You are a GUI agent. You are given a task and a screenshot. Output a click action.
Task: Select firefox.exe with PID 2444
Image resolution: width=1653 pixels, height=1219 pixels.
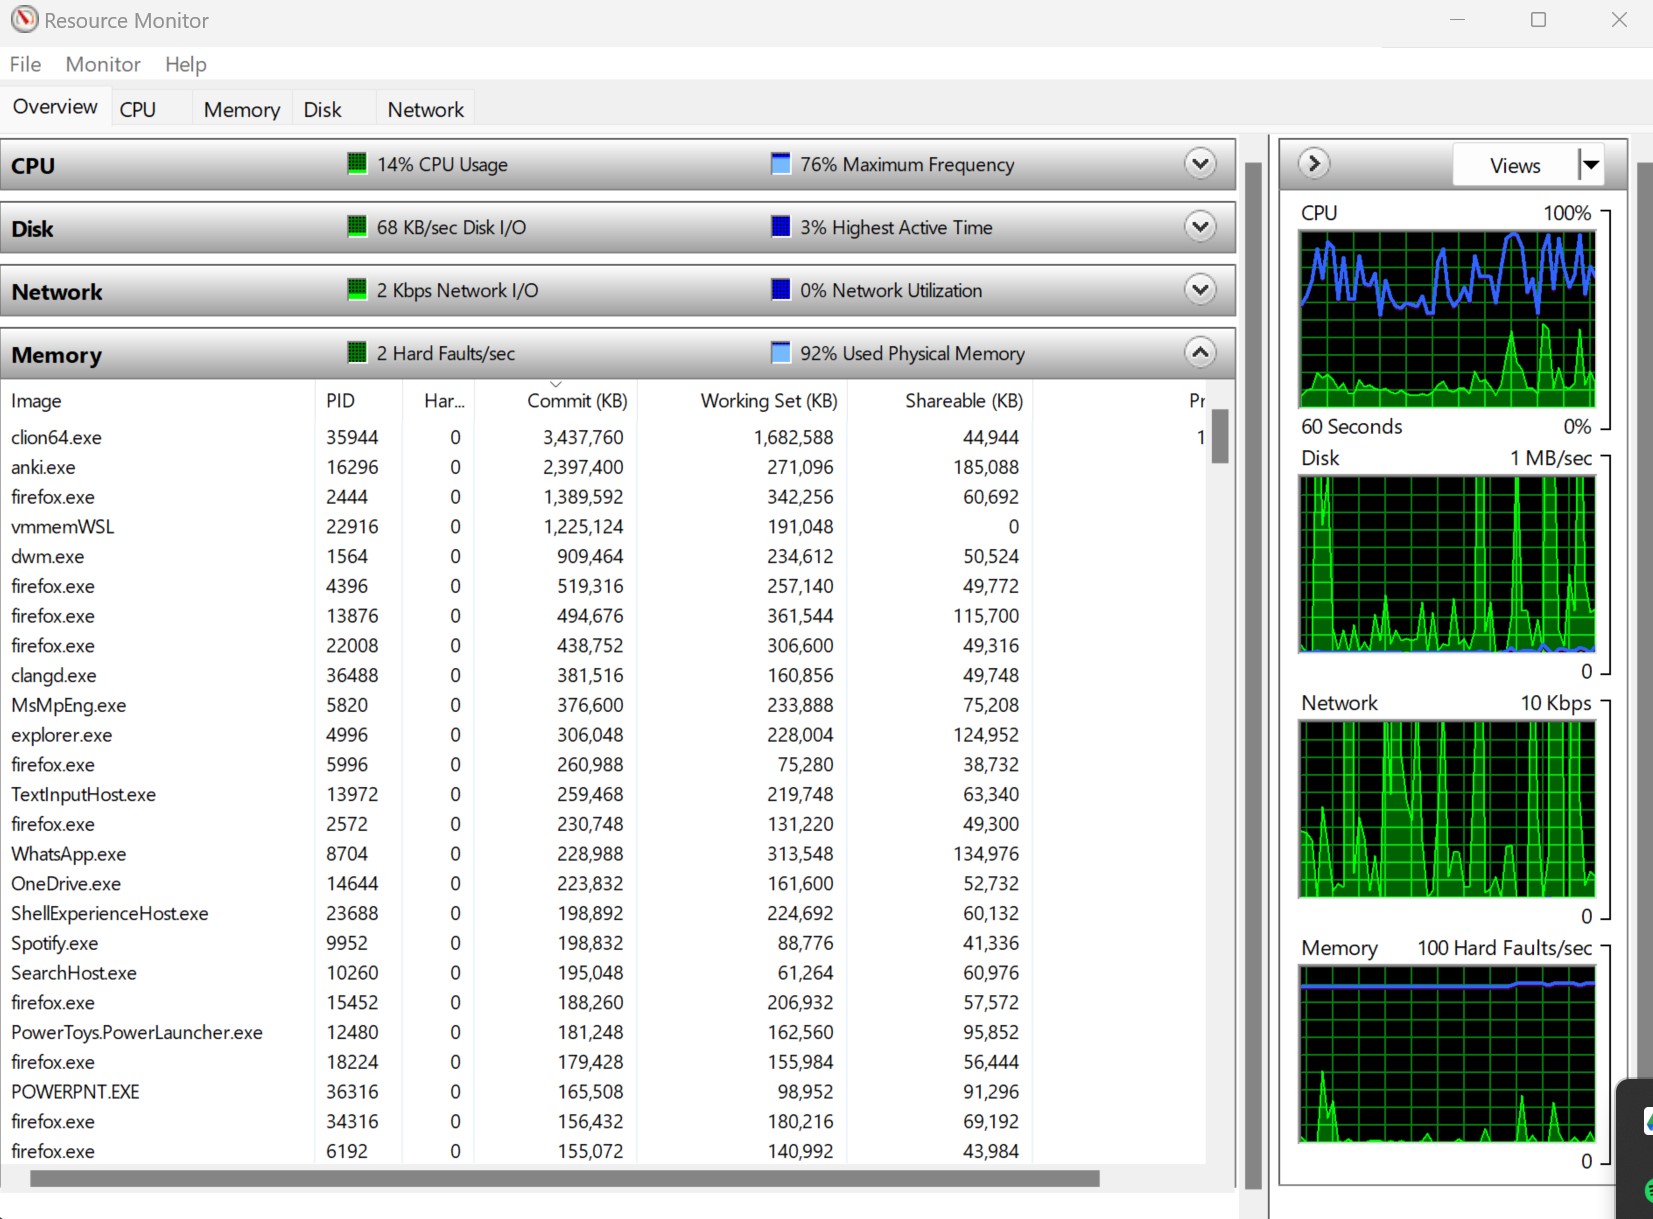coord(603,497)
